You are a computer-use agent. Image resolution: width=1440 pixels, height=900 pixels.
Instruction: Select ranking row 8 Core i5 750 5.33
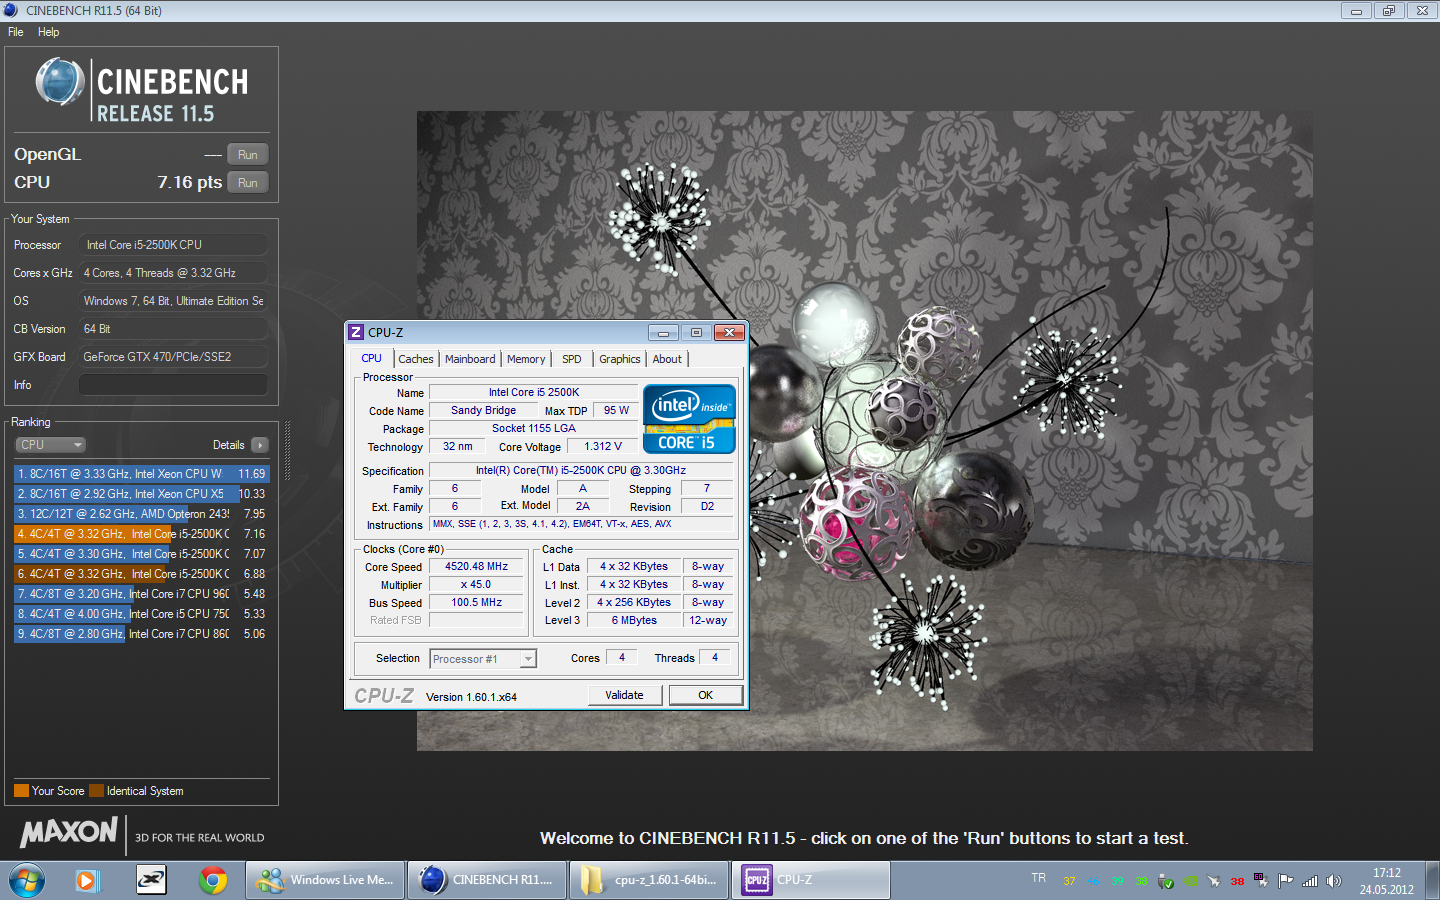click(142, 614)
